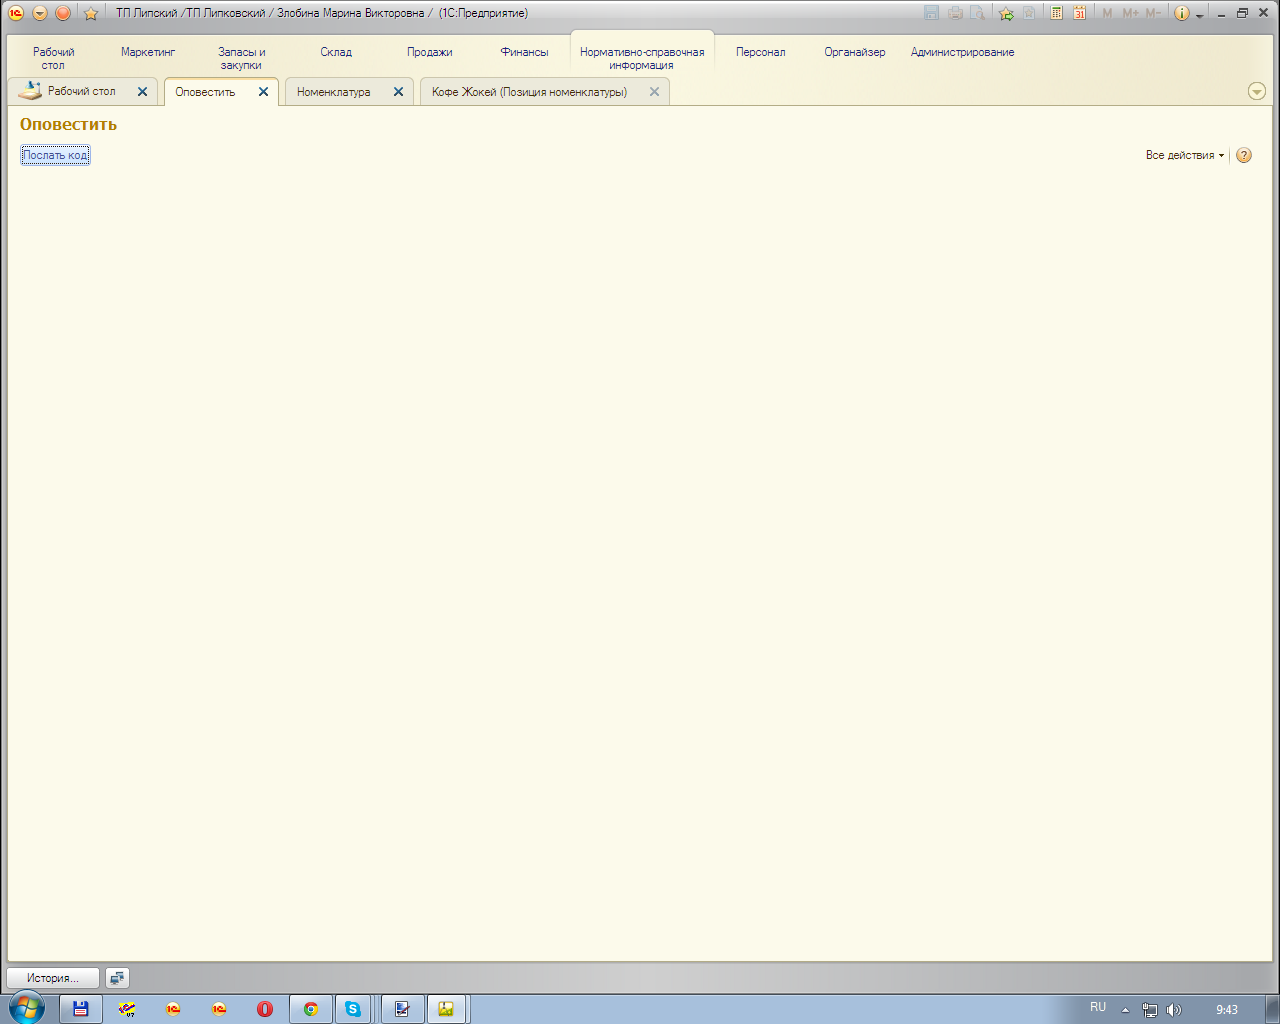
Task: Open the Calendar icon showing 31
Action: (x=1080, y=13)
